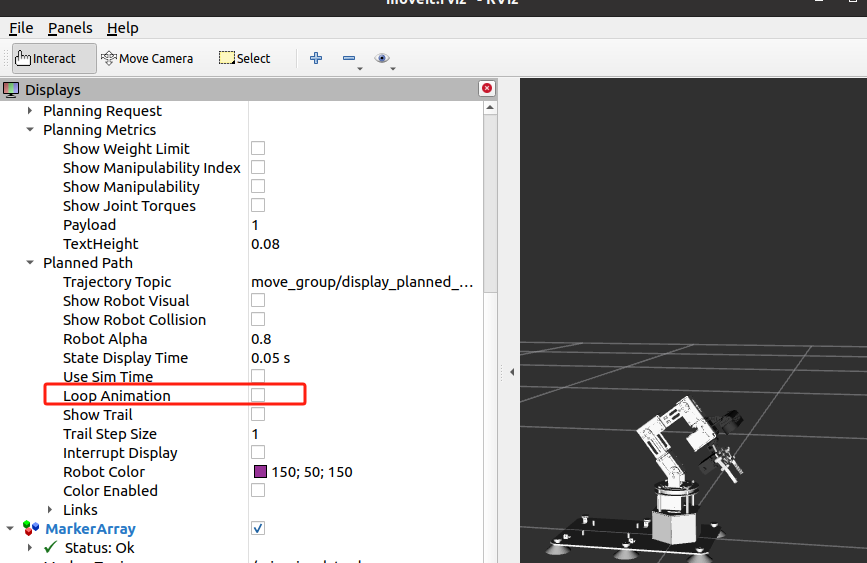867x563 pixels.
Task: Enable the Loop Animation checkbox
Action: click(x=258, y=395)
